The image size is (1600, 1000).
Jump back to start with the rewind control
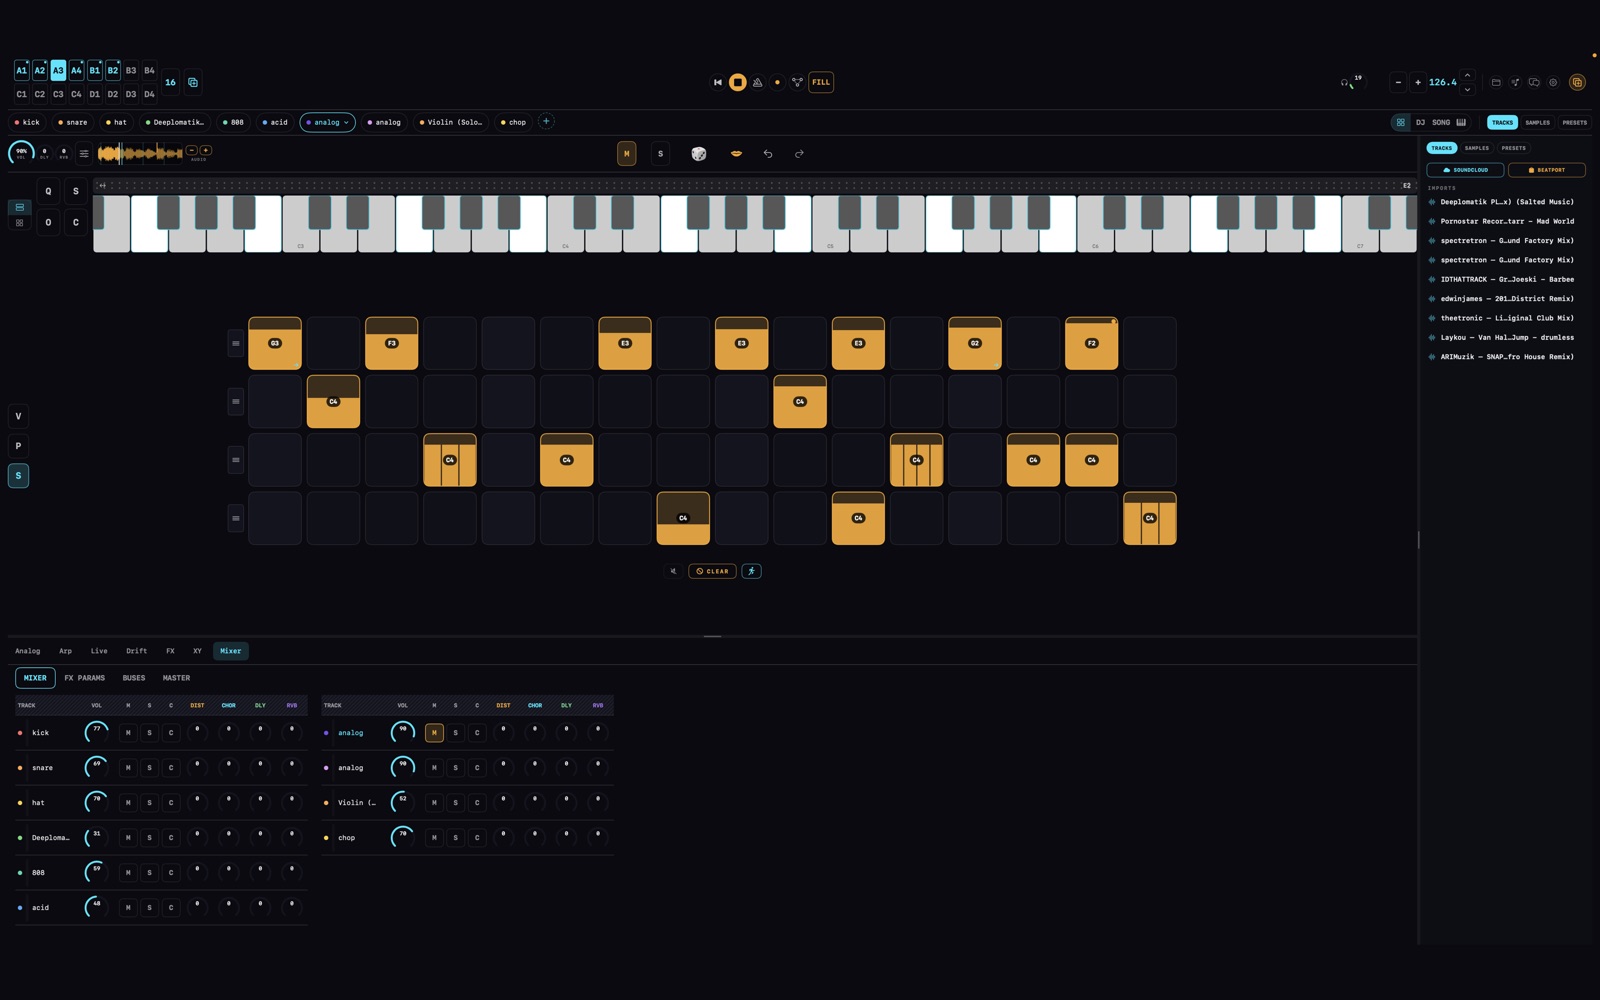click(717, 83)
